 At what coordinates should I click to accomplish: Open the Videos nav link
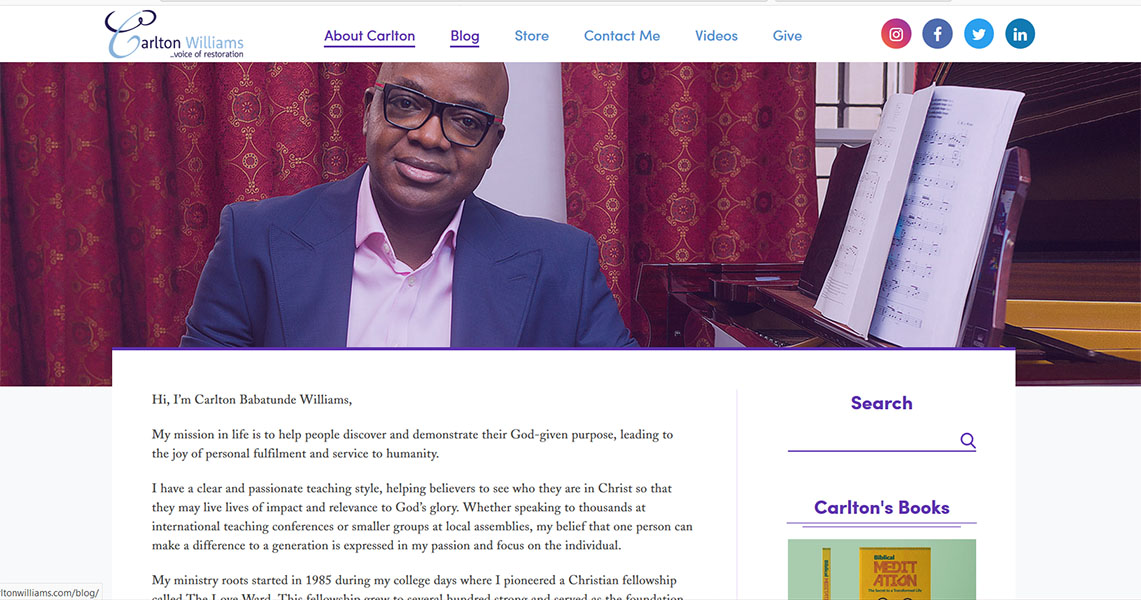point(716,36)
